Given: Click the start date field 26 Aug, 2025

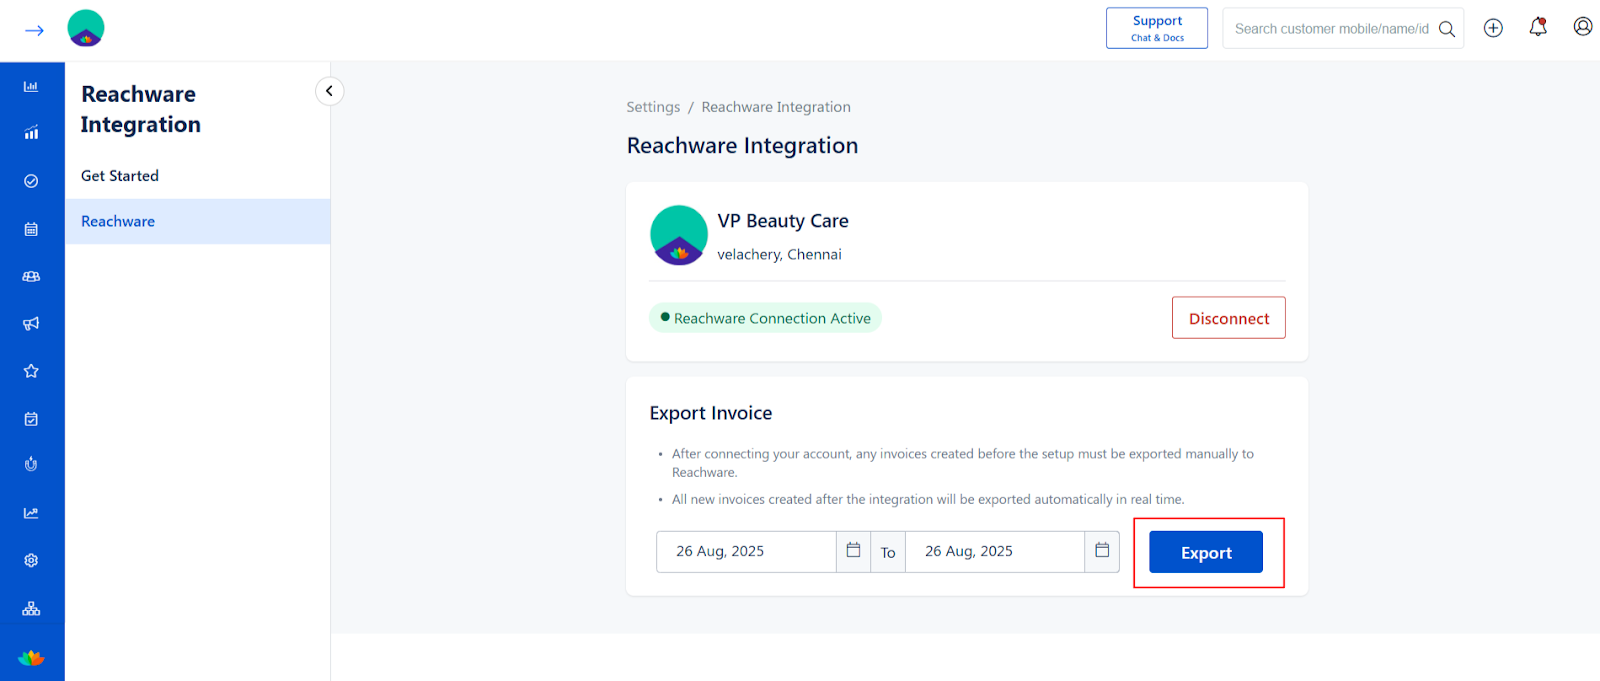Looking at the screenshot, I should [746, 551].
